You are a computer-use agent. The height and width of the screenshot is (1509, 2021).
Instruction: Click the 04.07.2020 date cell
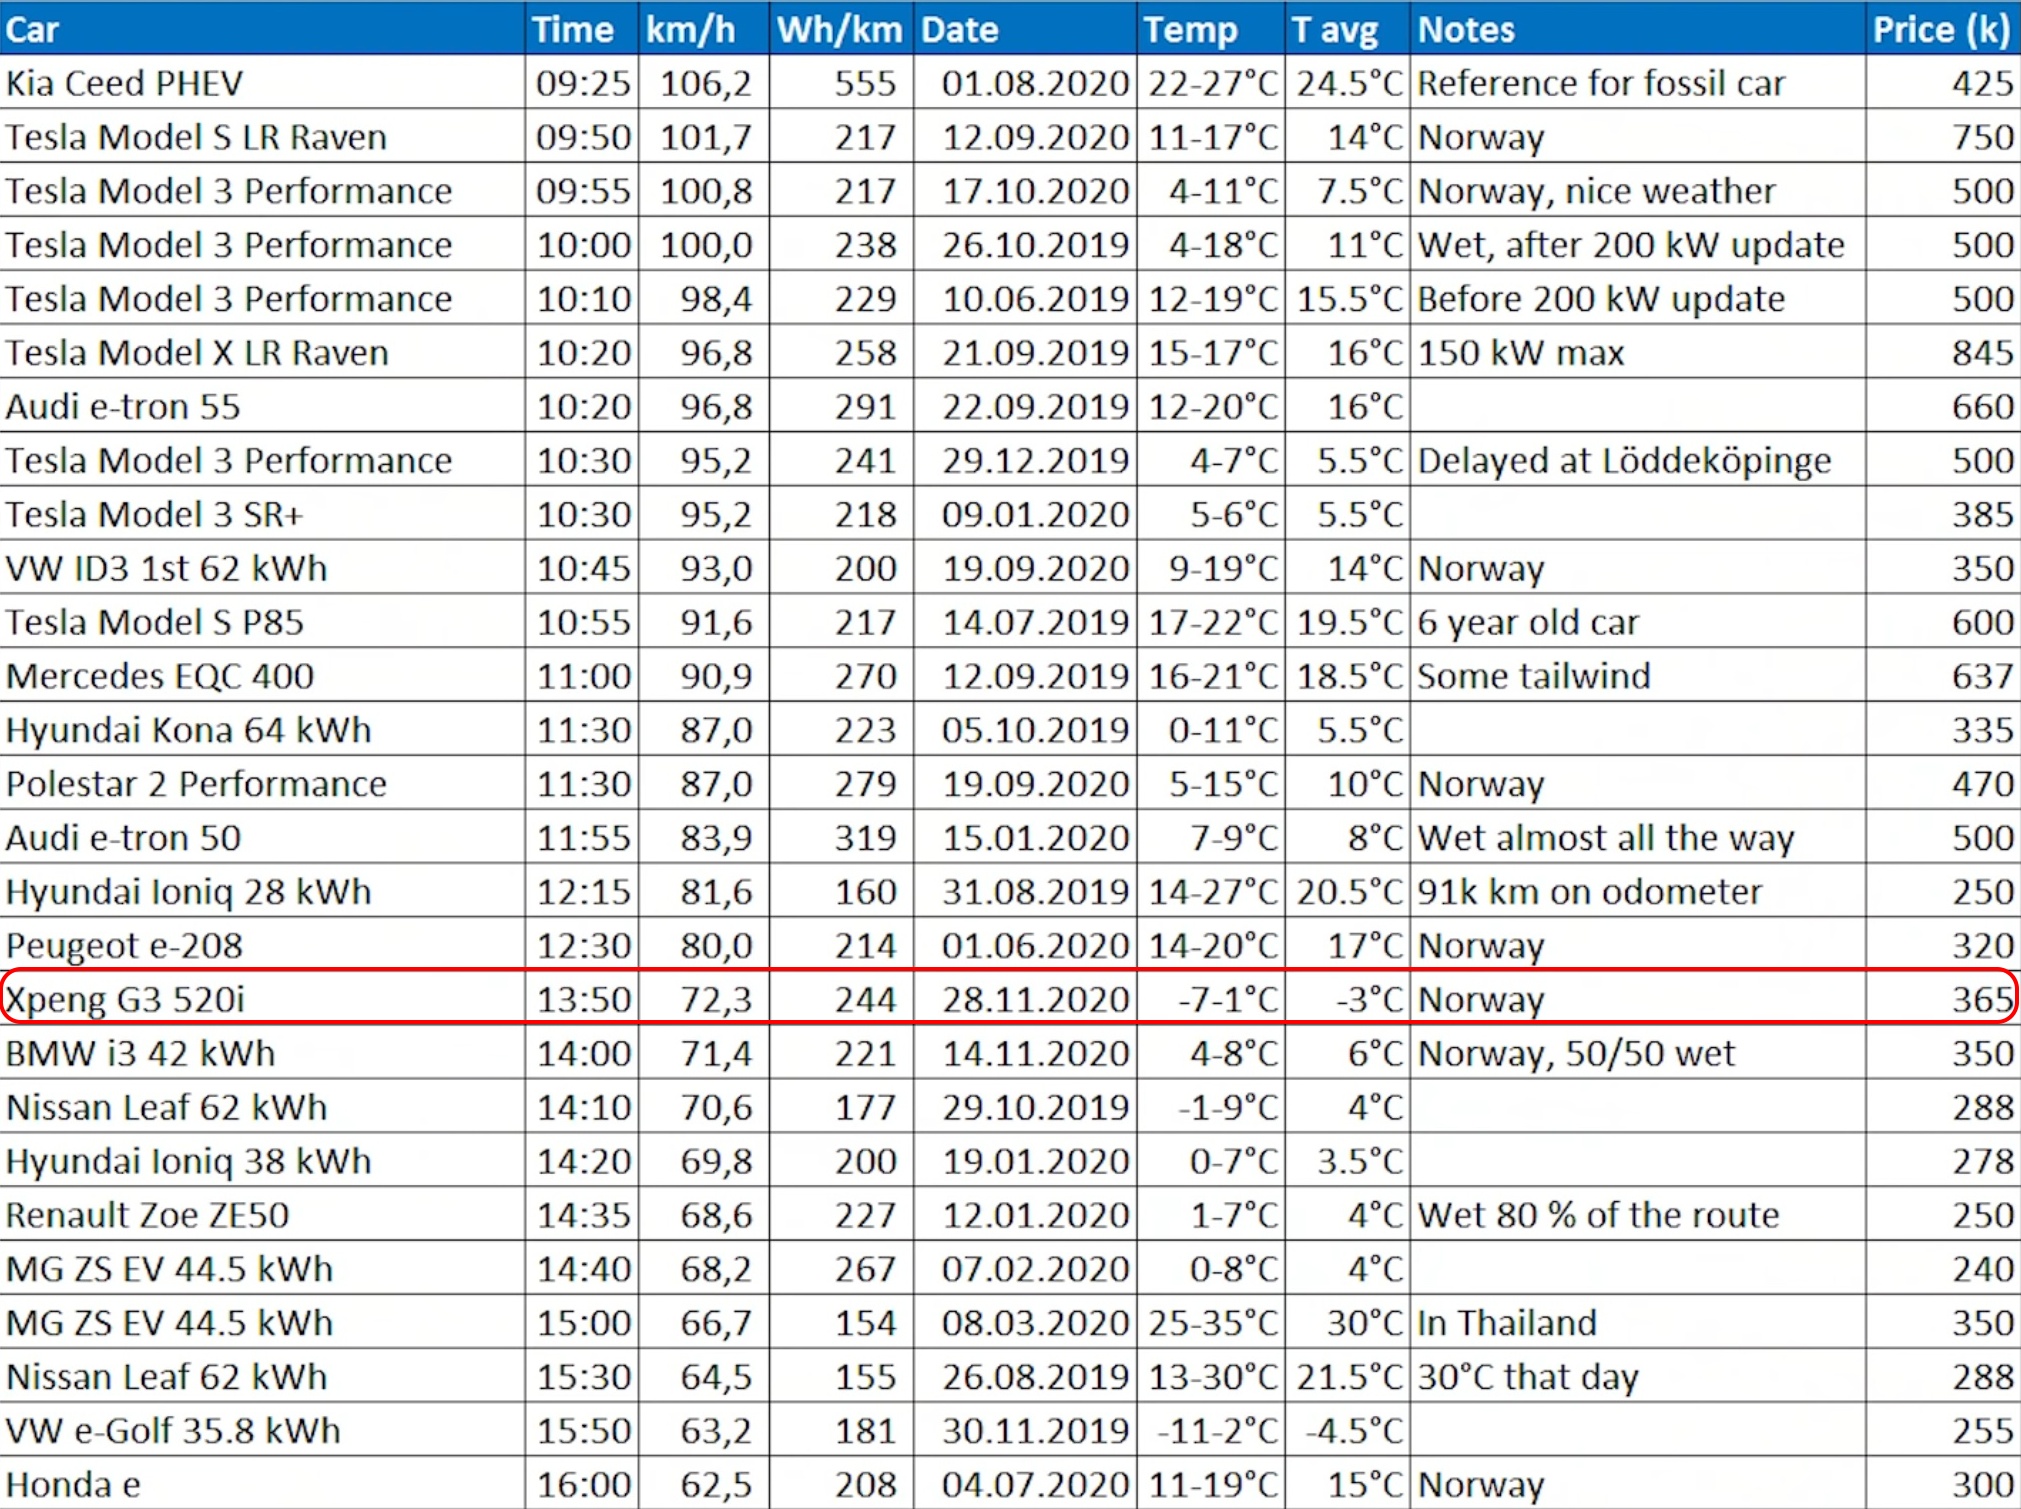pyautogui.click(x=1025, y=1484)
